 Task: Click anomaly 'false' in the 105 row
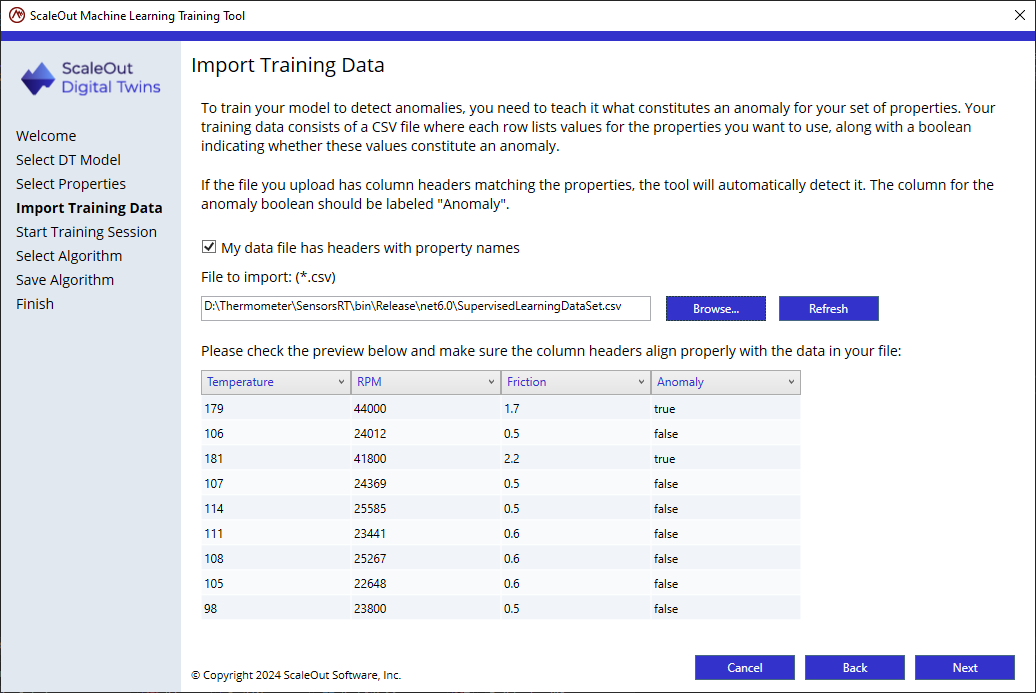725,584
